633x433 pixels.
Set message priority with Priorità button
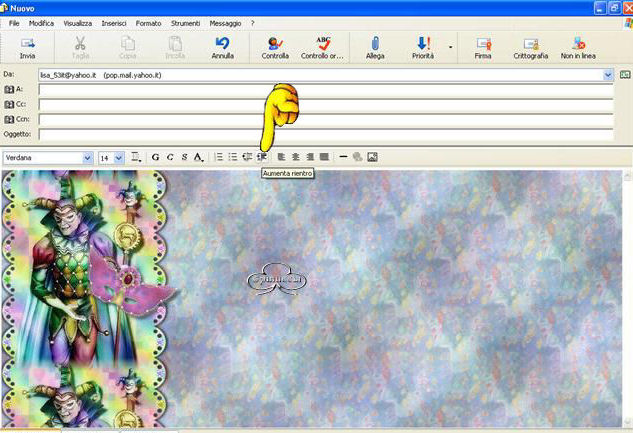[423, 48]
